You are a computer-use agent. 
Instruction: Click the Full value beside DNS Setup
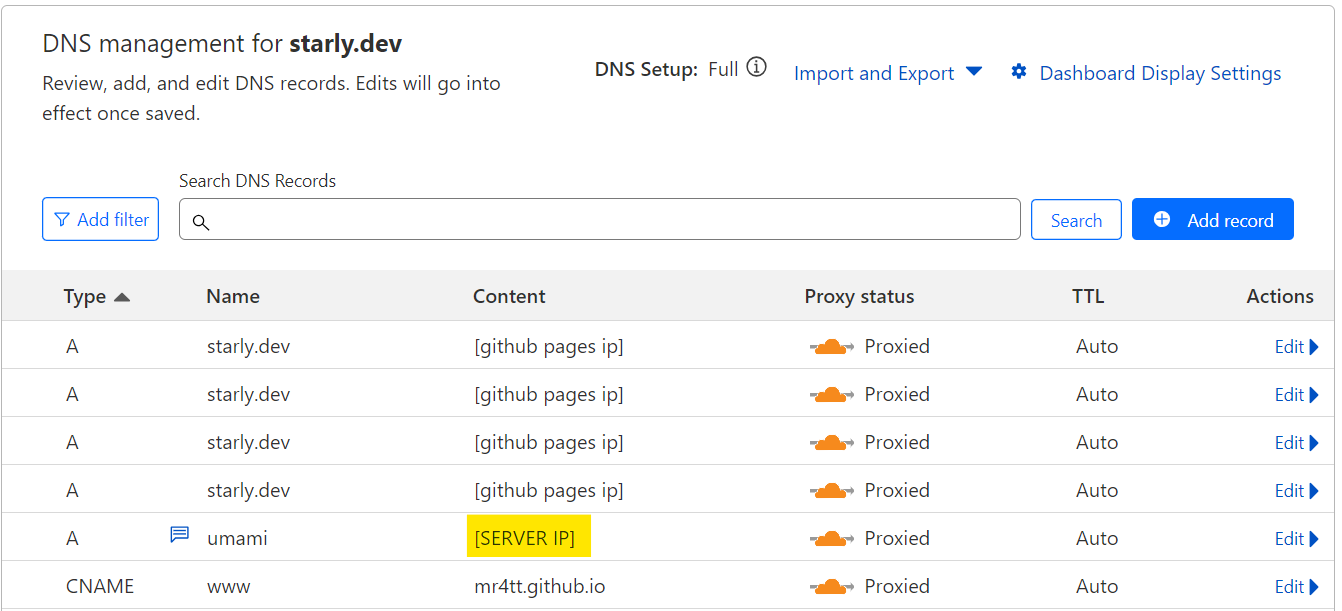click(723, 69)
